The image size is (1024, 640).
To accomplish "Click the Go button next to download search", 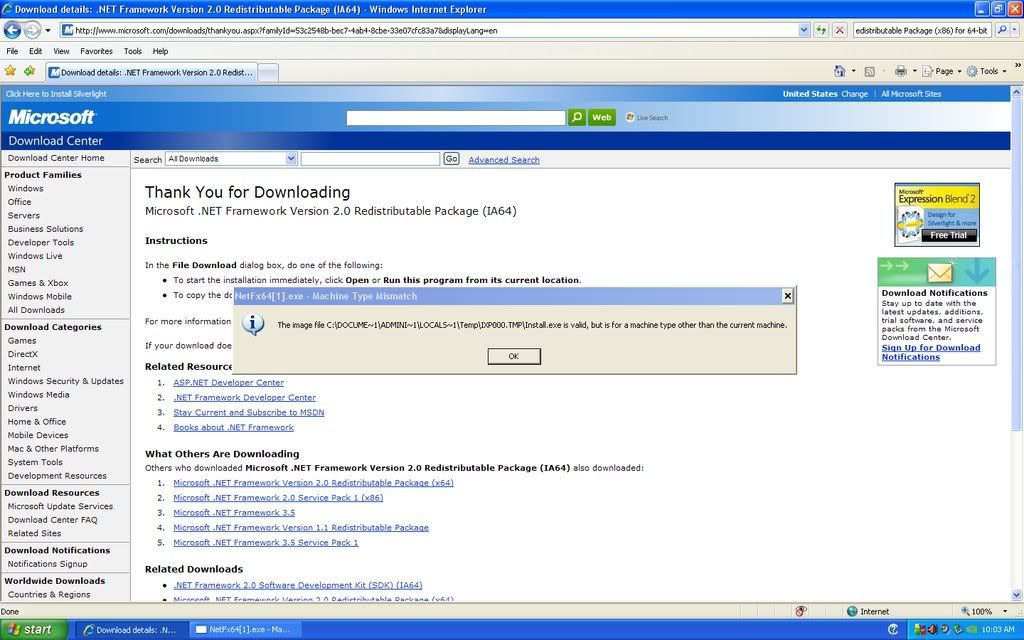I will point(451,159).
